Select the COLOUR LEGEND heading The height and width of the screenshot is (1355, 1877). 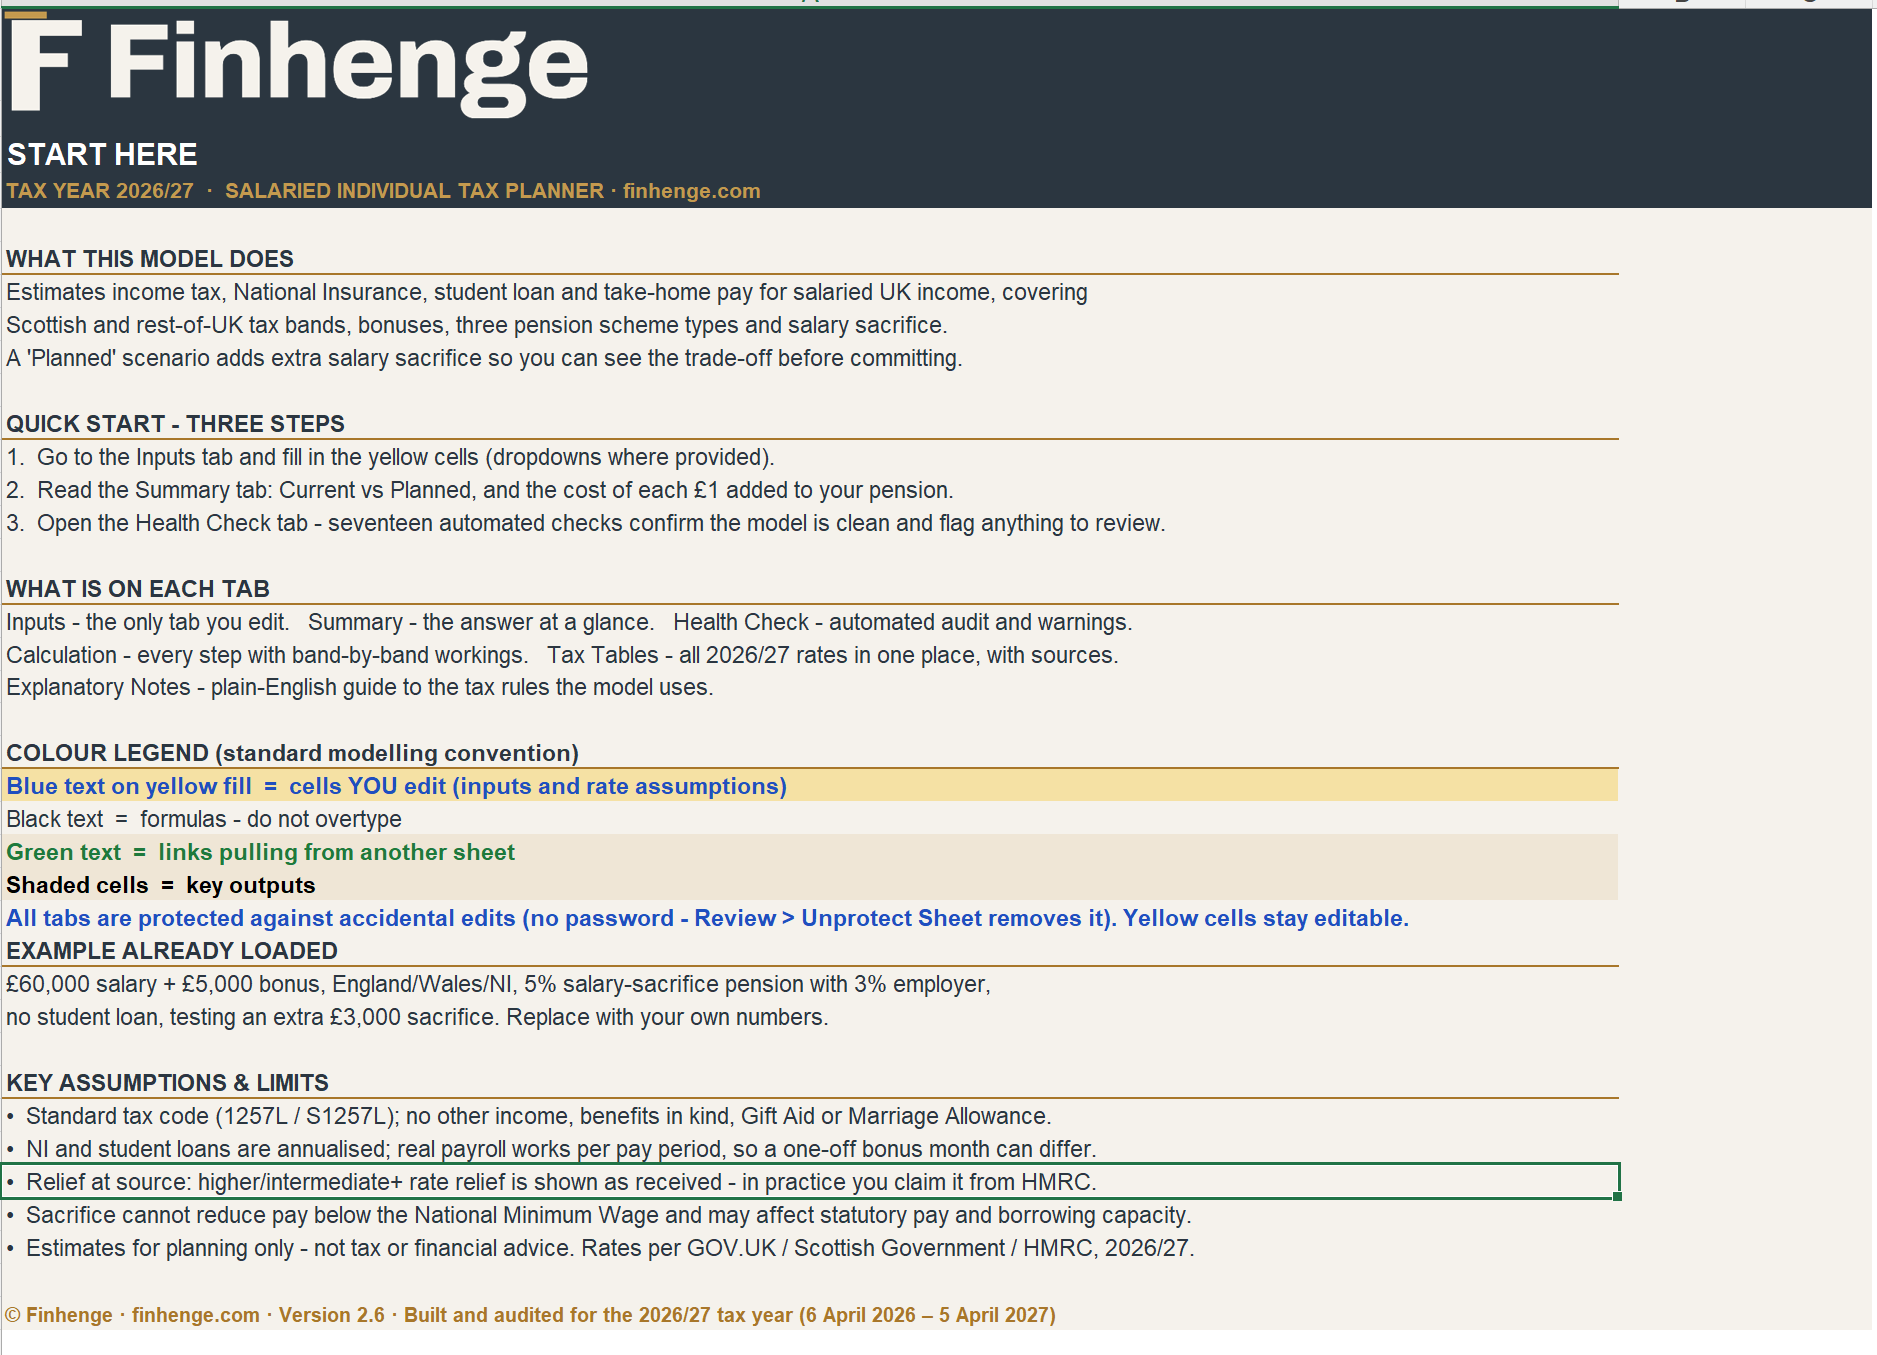(293, 753)
